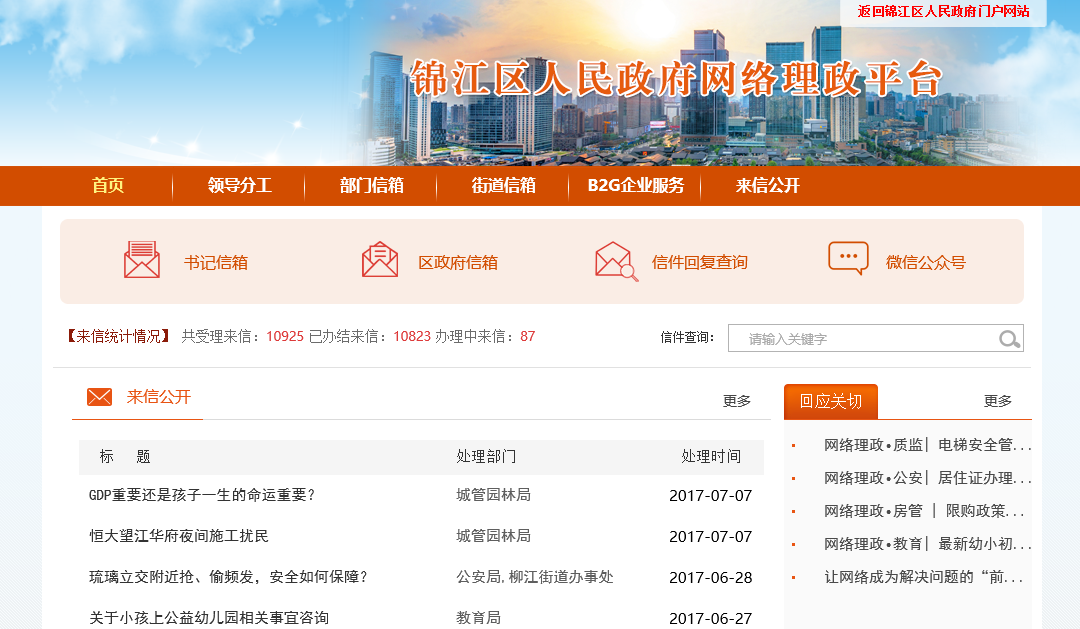Open letter GDP重要还是孩子一生的命运重要?

point(202,495)
